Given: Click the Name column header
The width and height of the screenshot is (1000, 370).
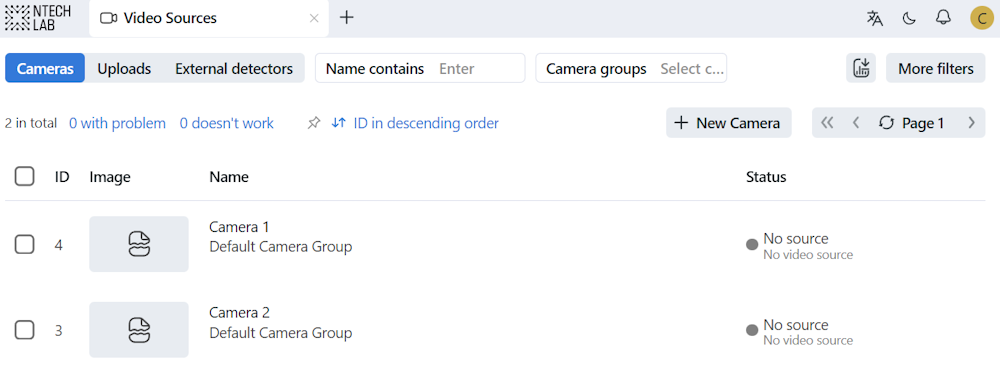Looking at the screenshot, I should (229, 177).
